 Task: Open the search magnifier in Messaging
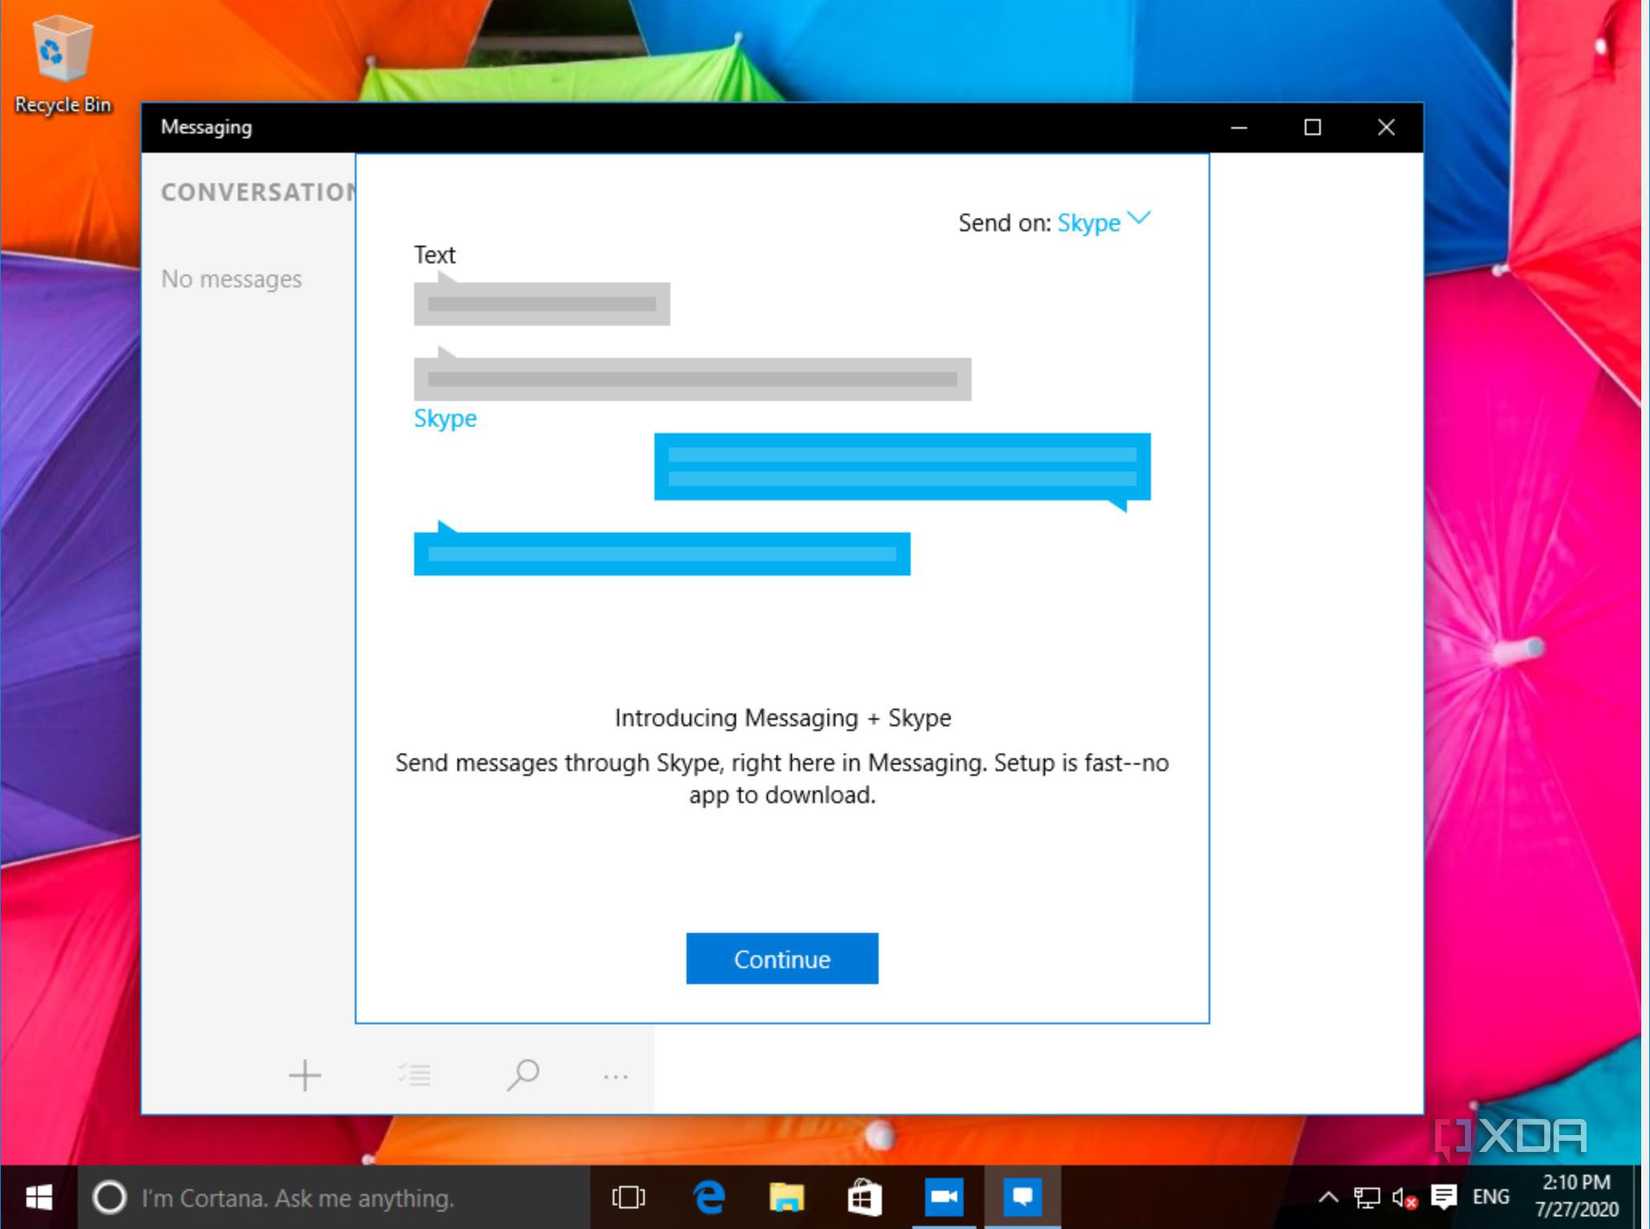pos(523,1076)
